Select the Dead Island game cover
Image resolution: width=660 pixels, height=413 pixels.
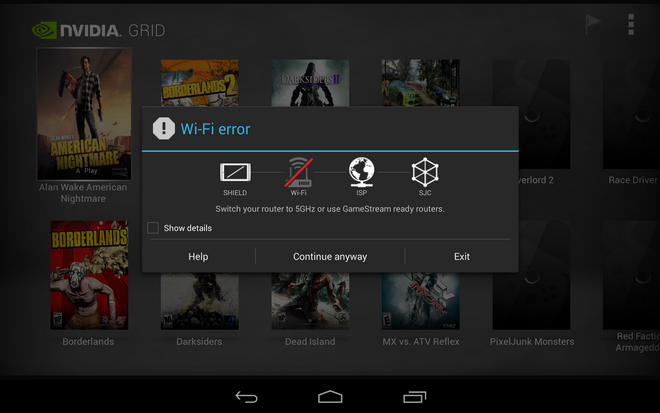click(310, 301)
